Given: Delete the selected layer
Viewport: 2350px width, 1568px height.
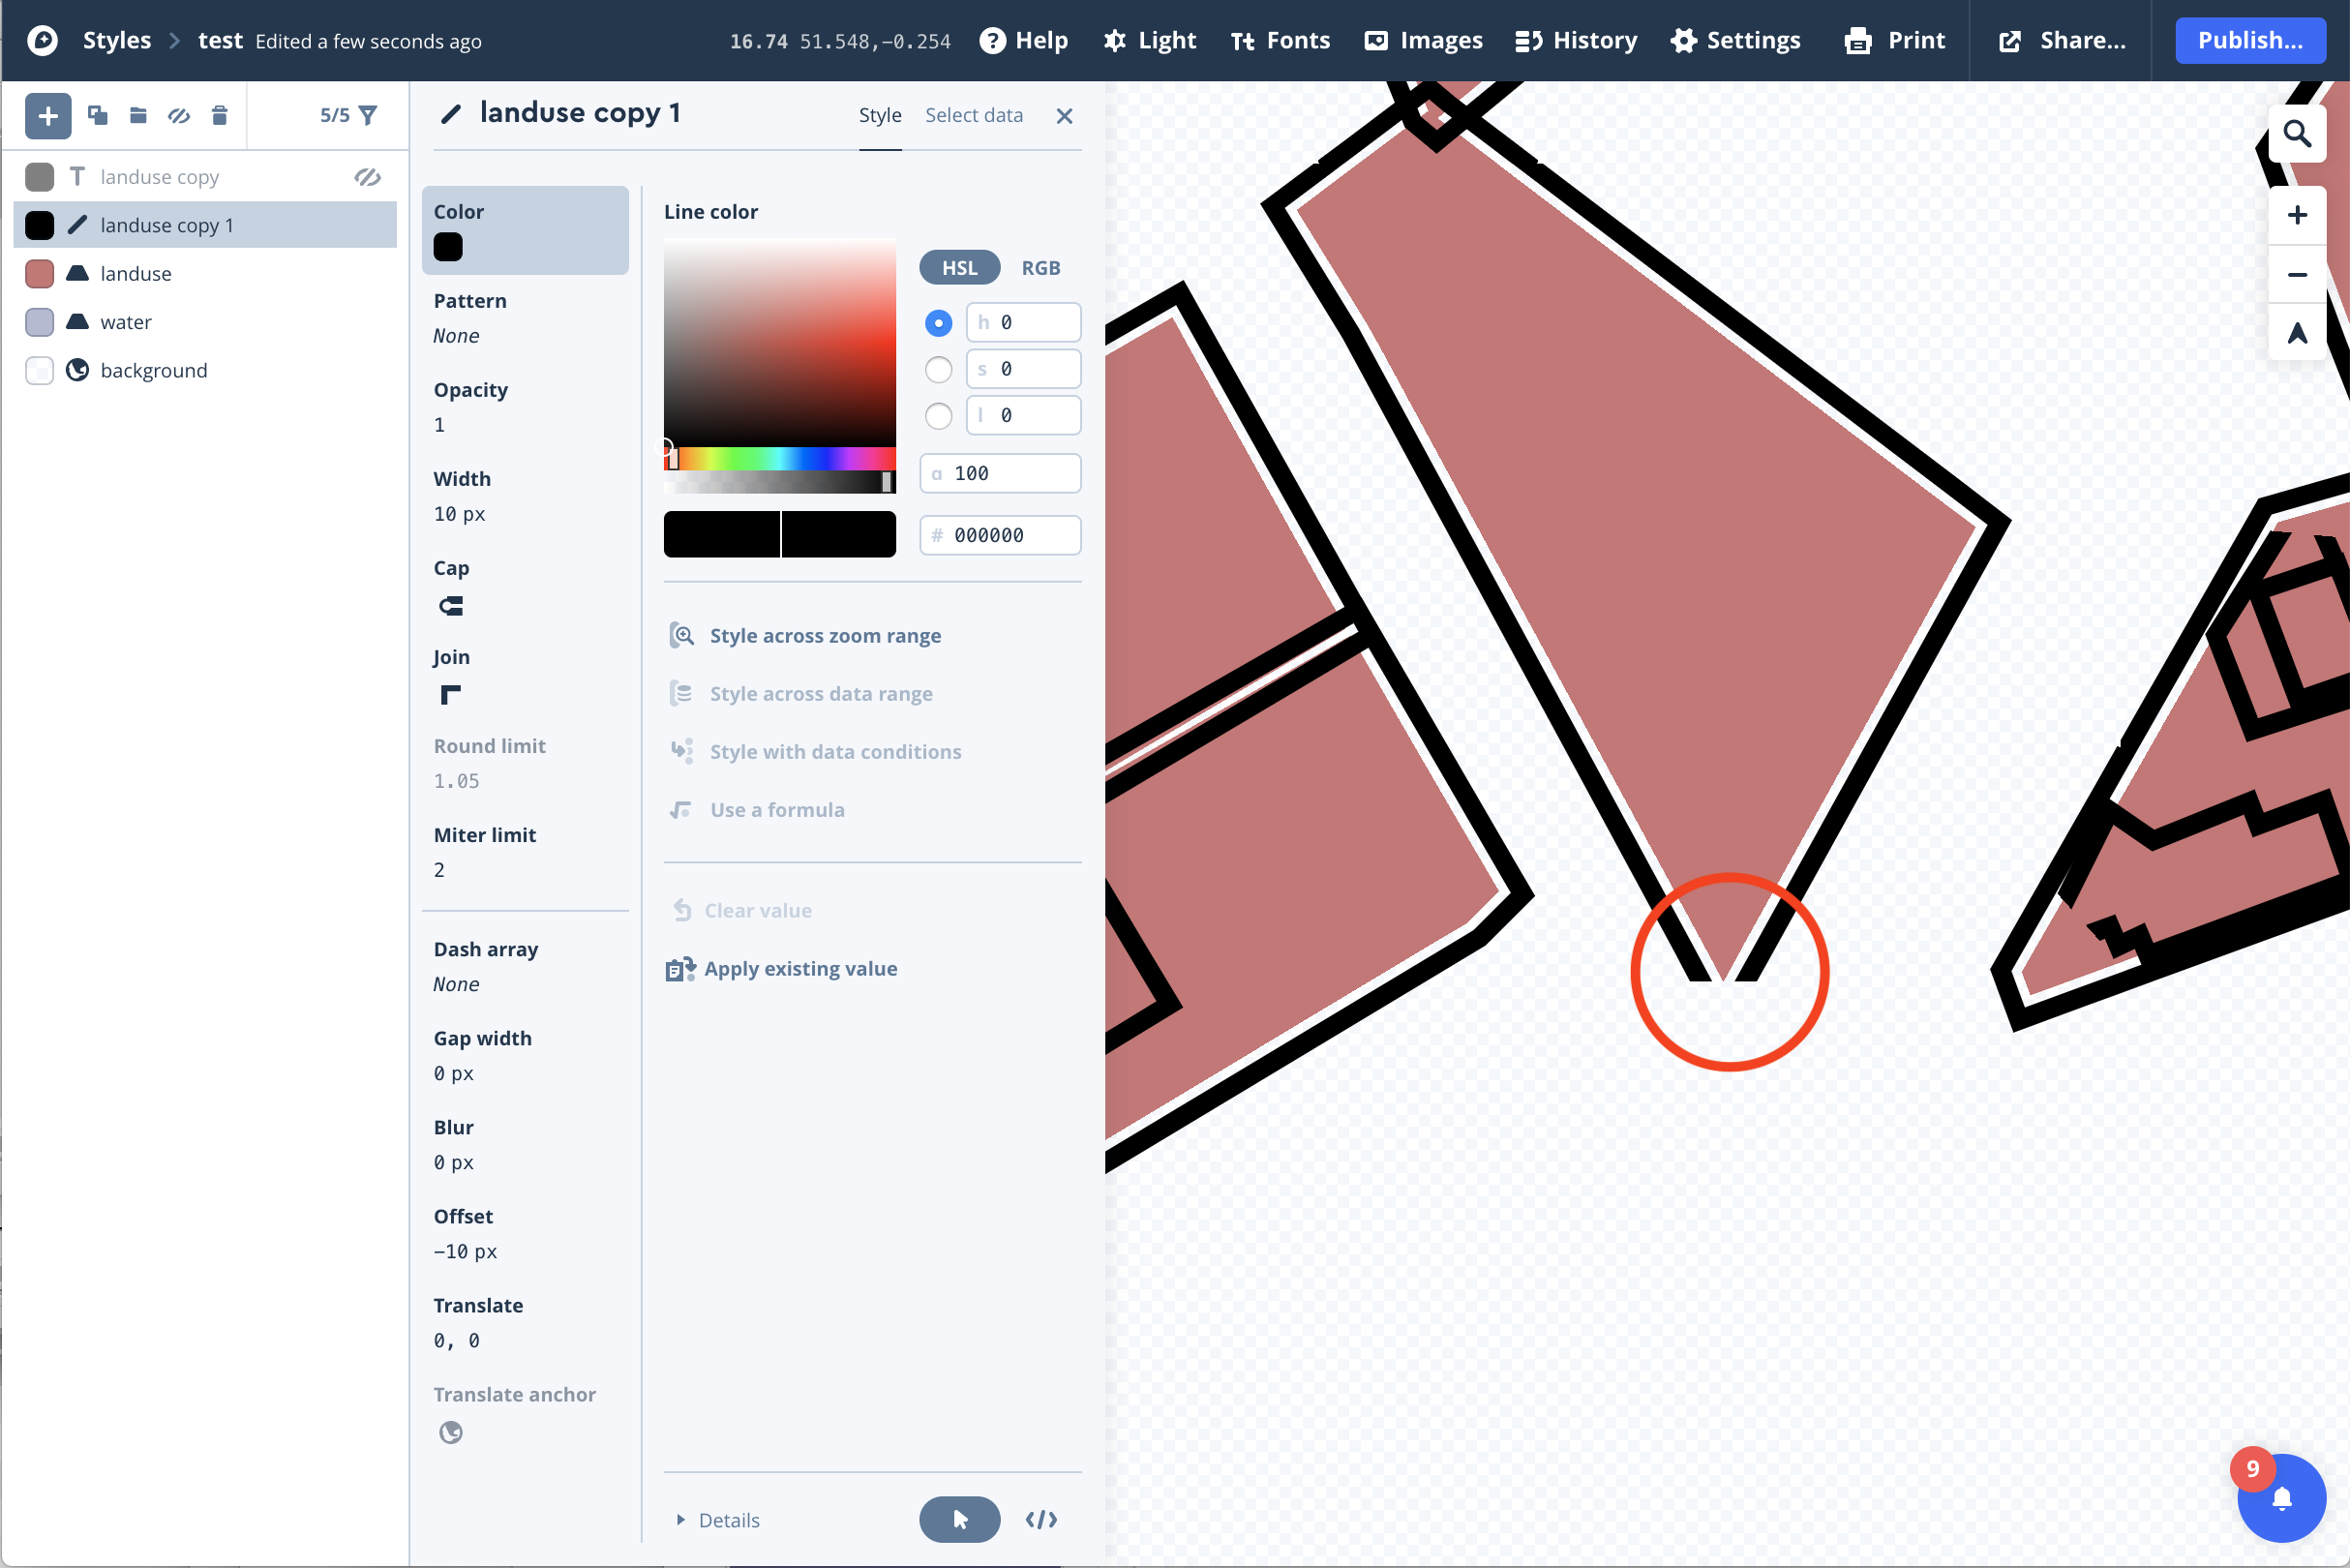Looking at the screenshot, I should (x=220, y=115).
